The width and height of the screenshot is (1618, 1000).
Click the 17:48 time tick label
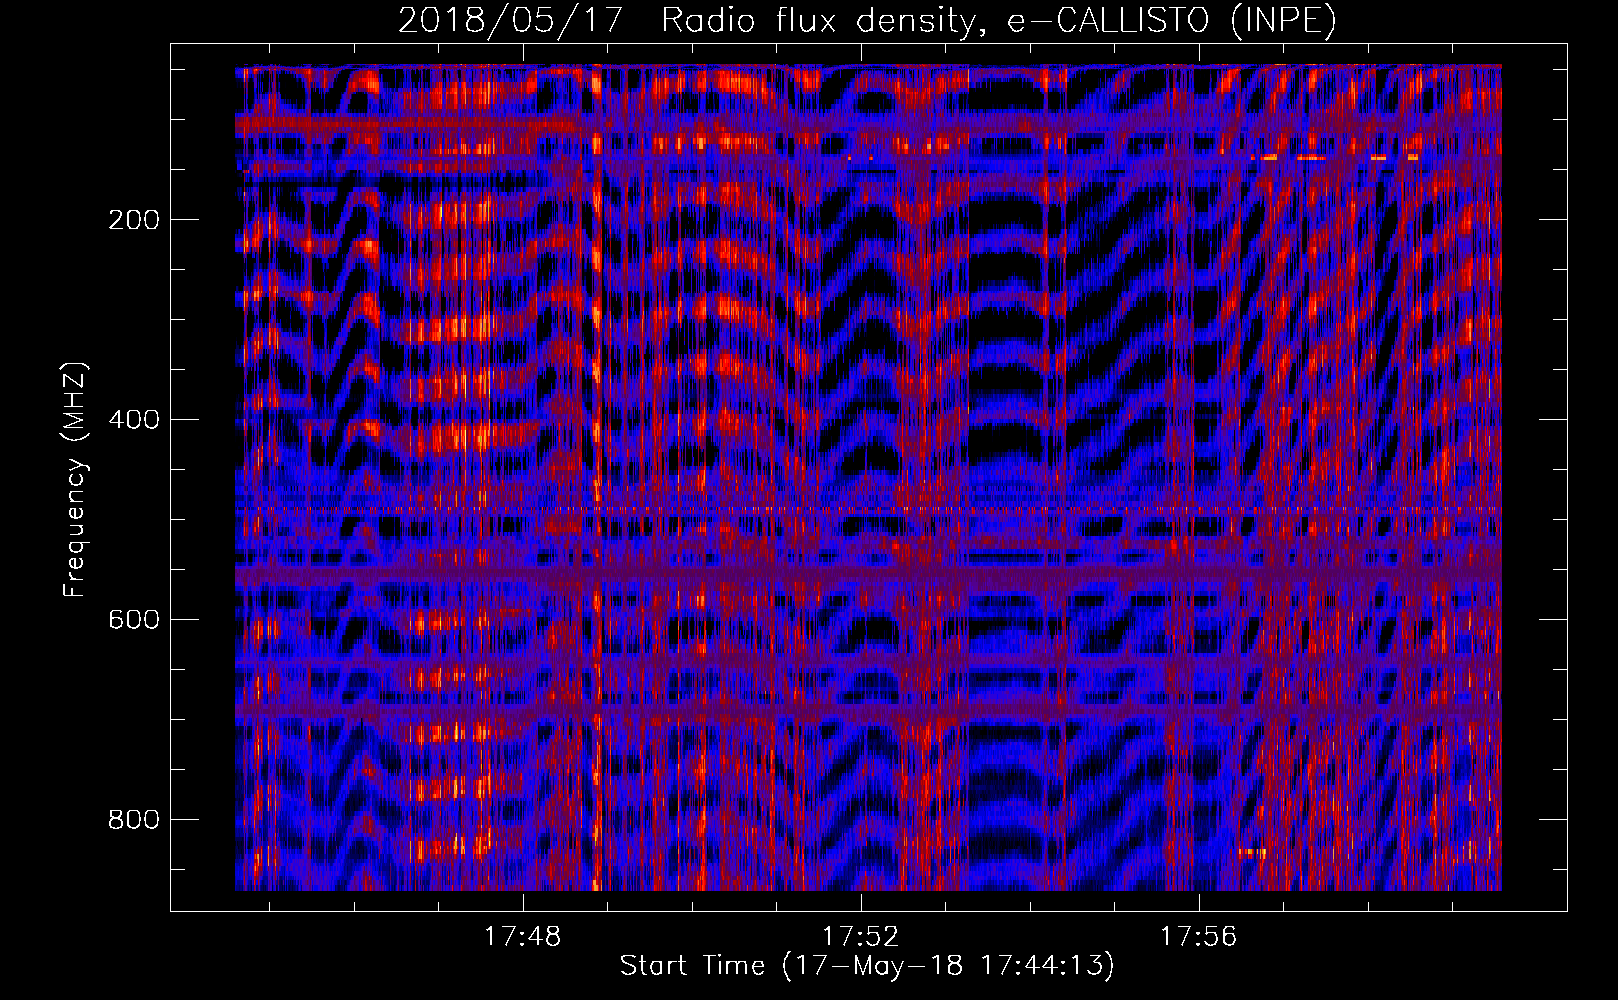click(x=523, y=937)
